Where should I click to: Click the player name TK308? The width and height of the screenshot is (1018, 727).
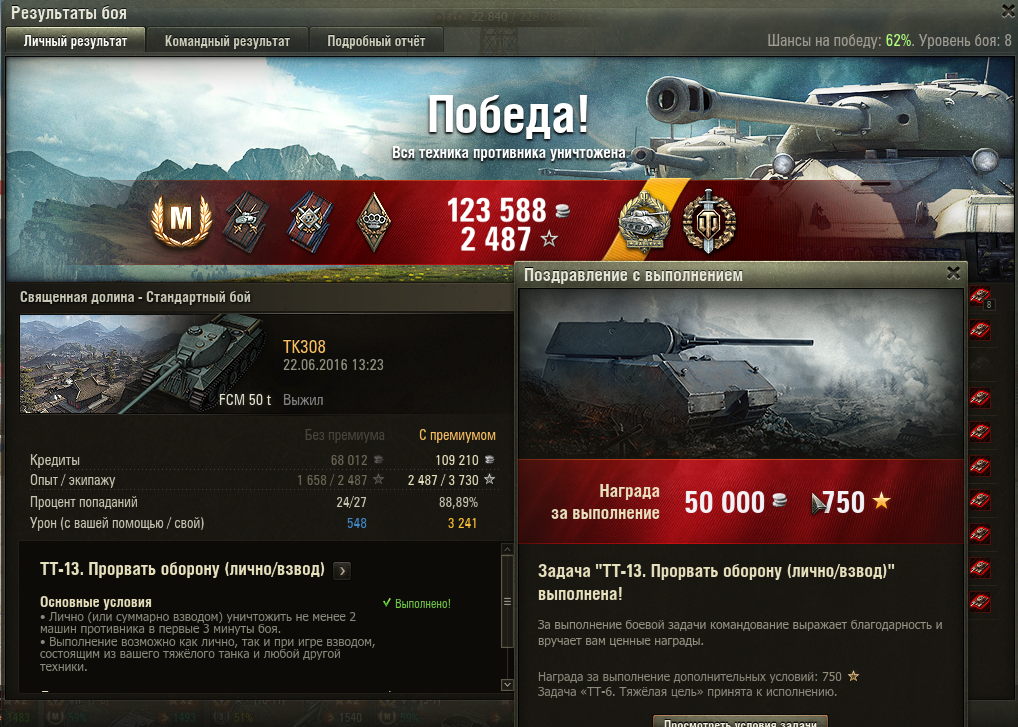[304, 347]
